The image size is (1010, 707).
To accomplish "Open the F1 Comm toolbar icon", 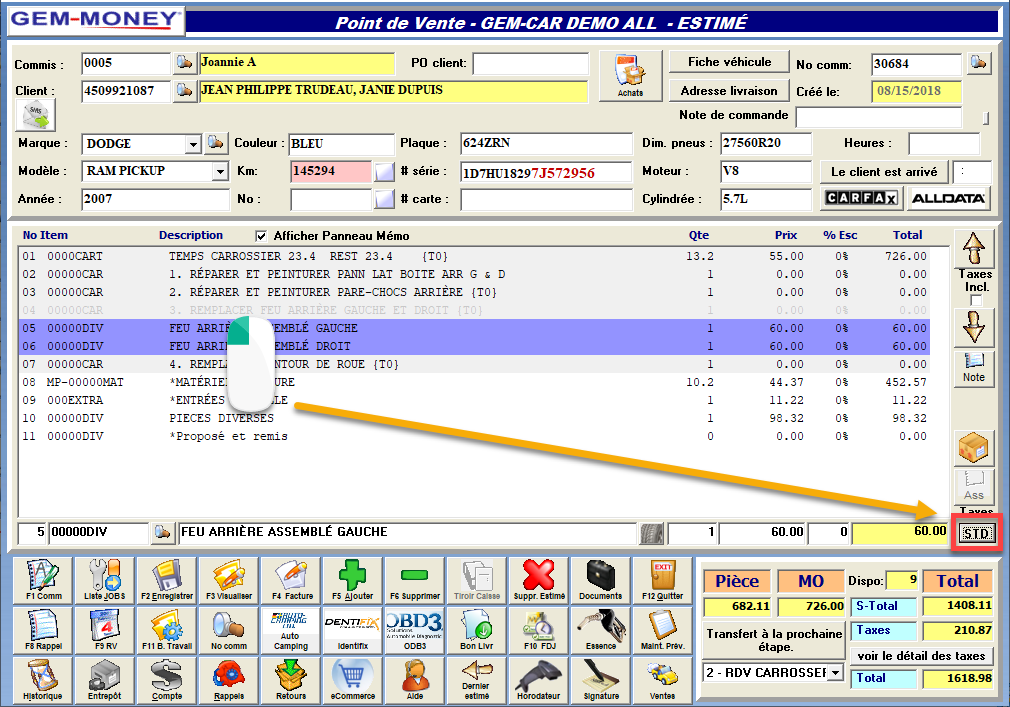I will (x=43, y=581).
